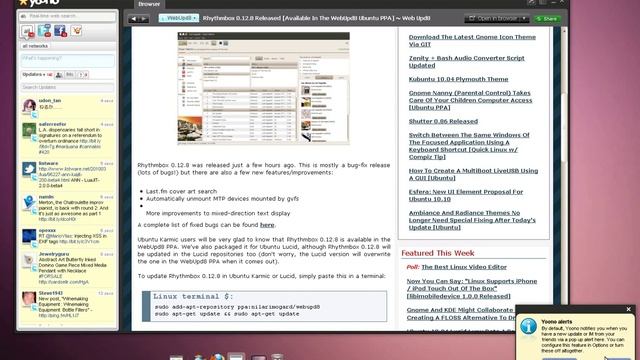Close the Yoono alerts popup
Viewport: 640px width, 360px height.
(629, 309)
